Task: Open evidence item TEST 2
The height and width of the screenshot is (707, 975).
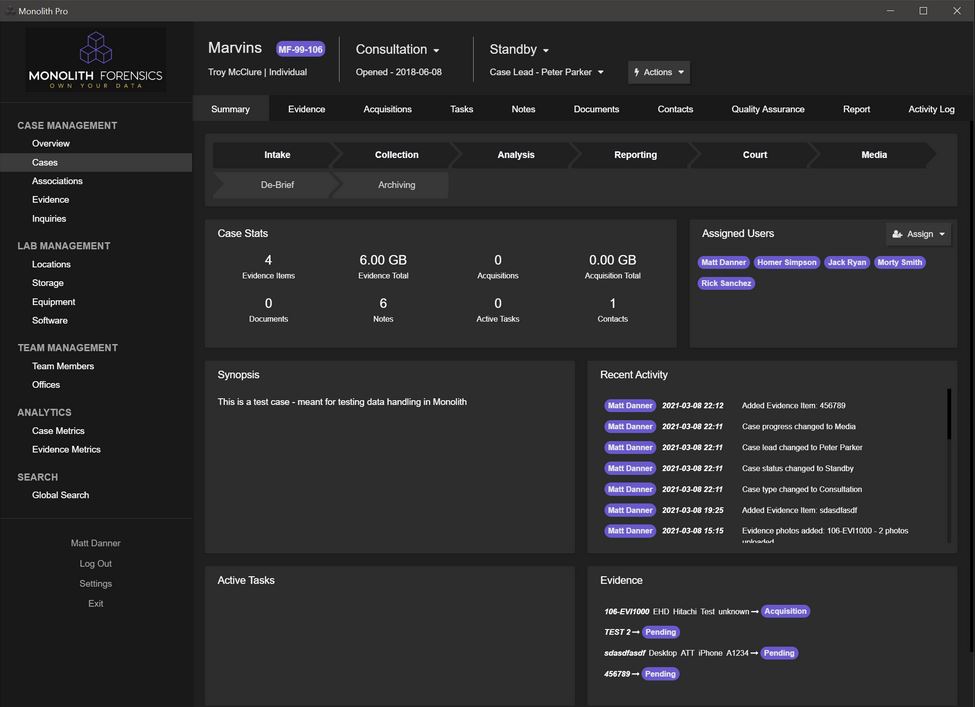Action: 617,632
